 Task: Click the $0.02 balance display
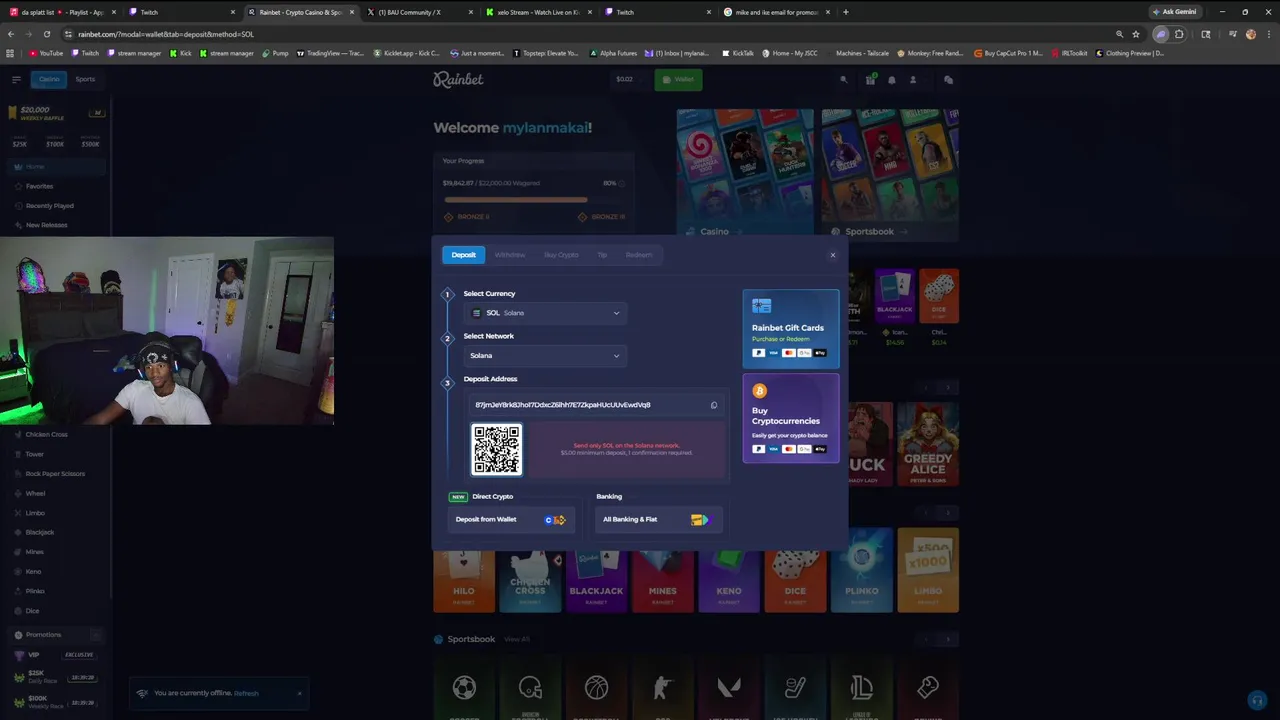[x=624, y=79]
